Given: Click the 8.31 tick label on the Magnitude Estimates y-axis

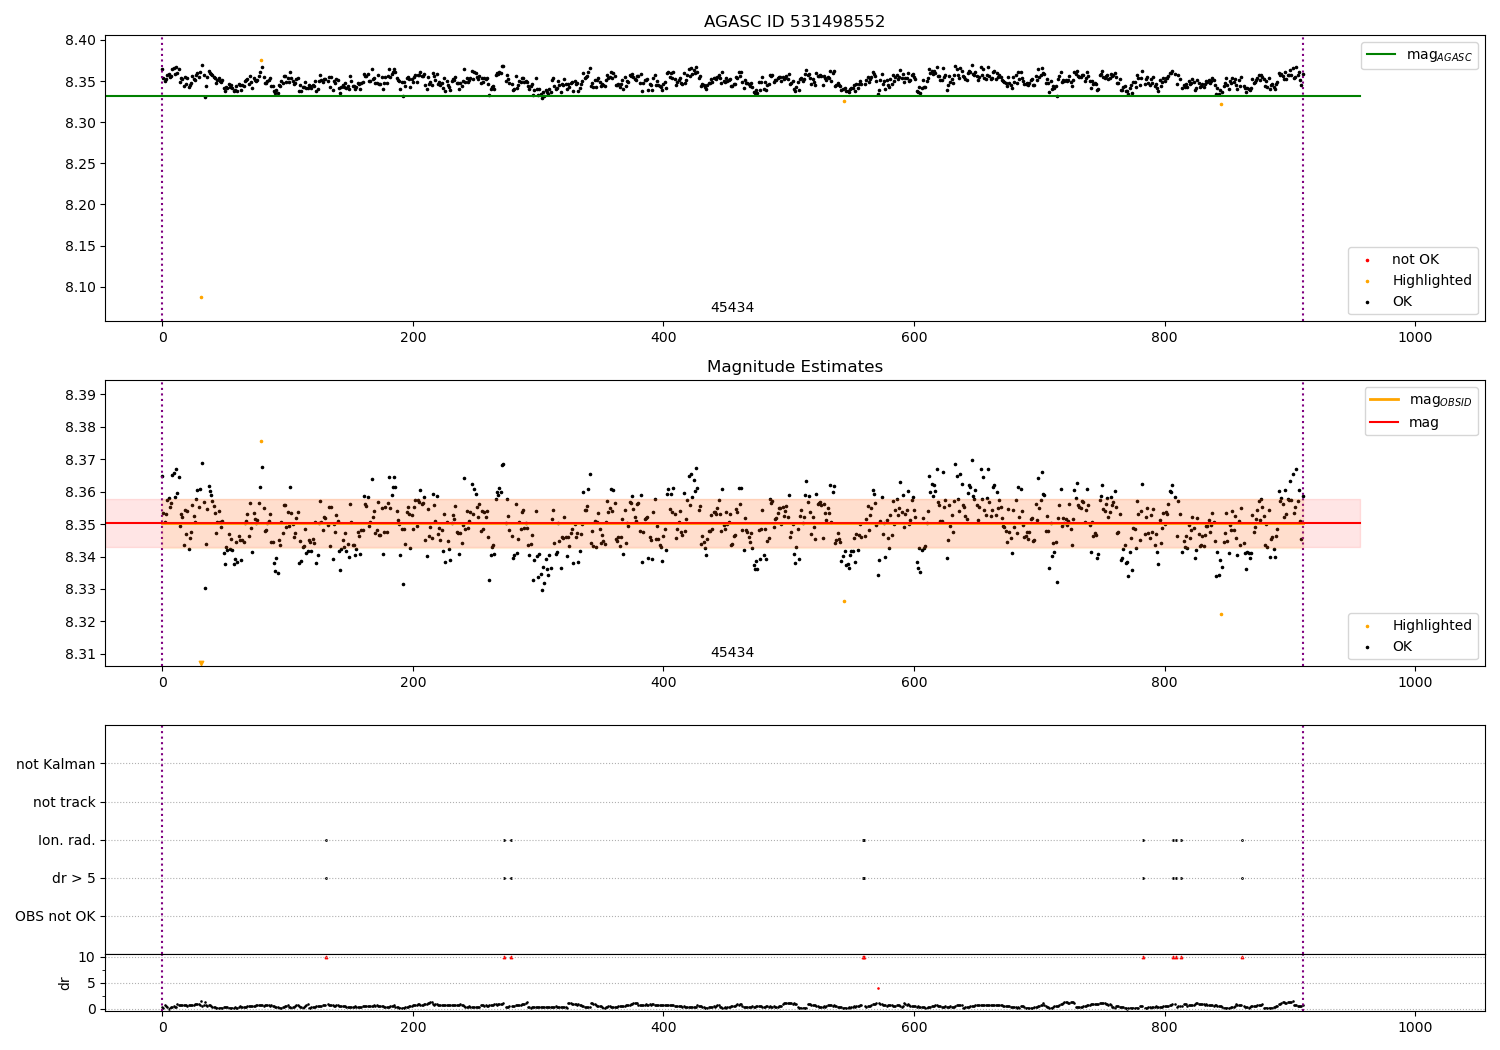Looking at the screenshot, I should [81, 655].
